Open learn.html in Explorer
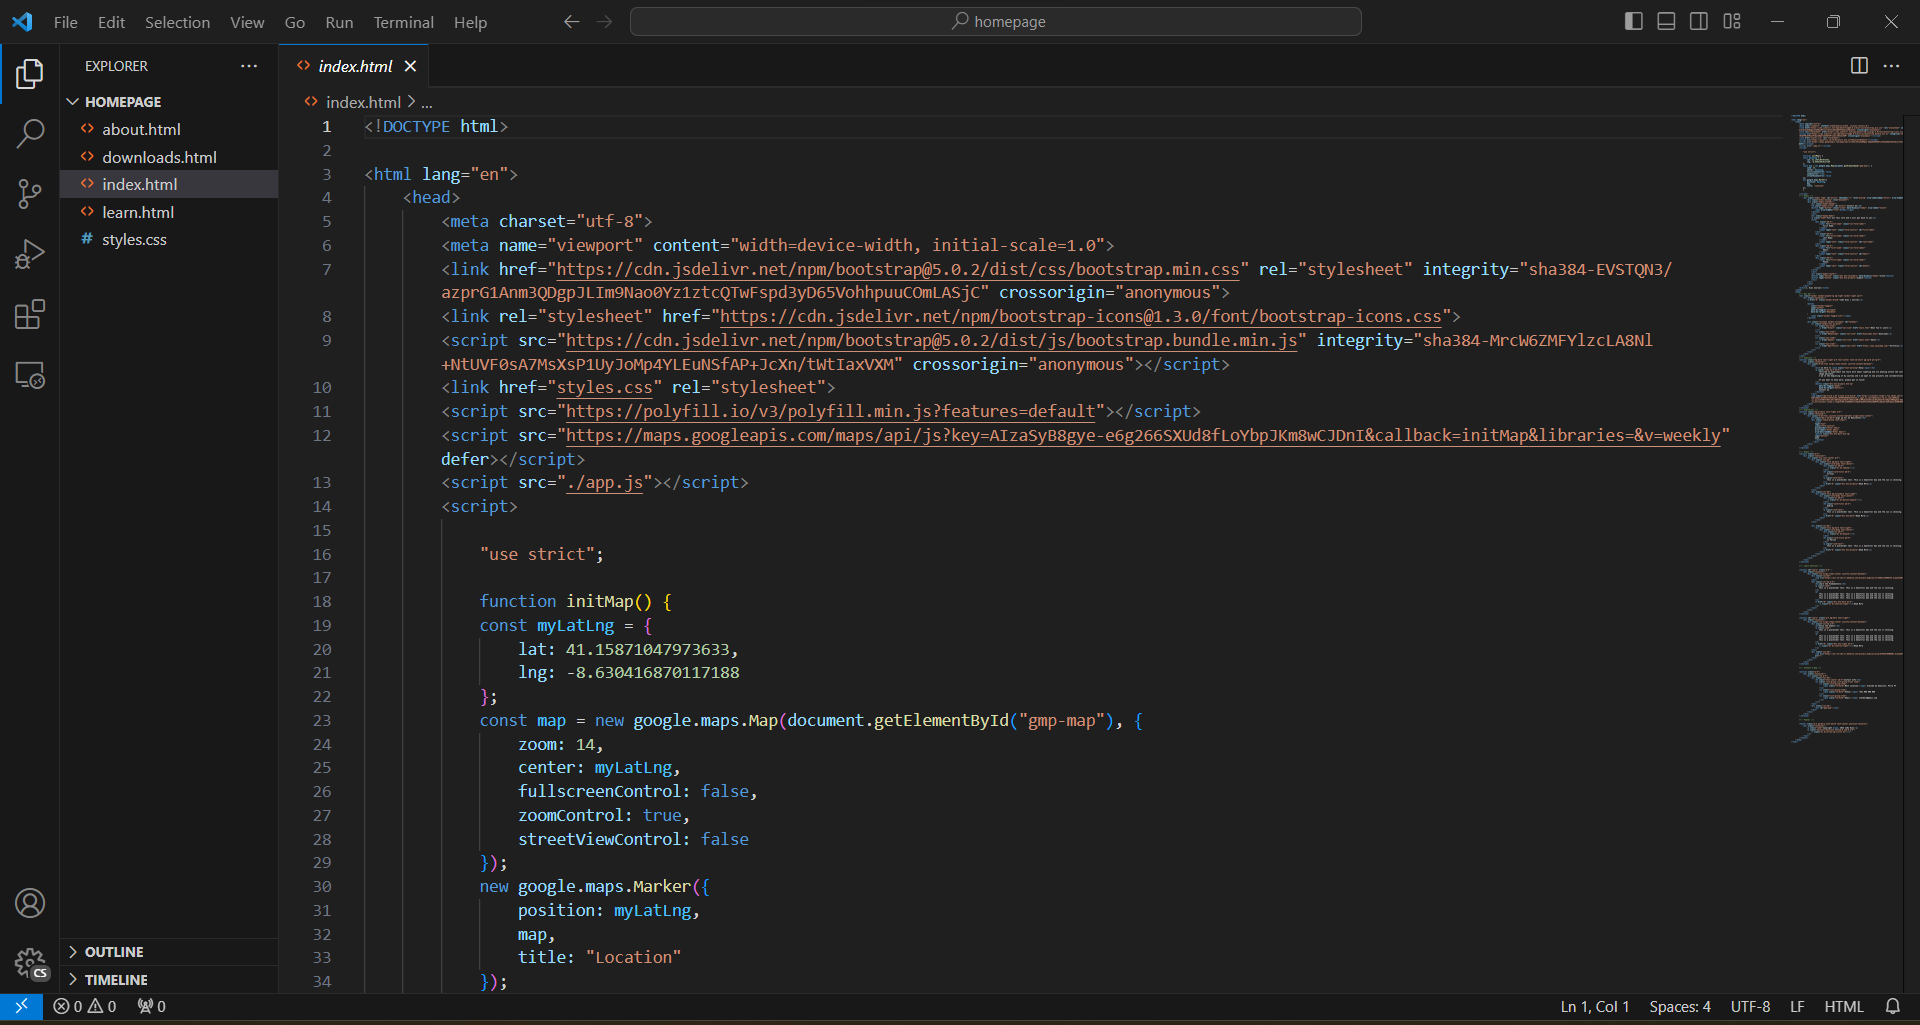1920x1025 pixels. click(169, 212)
